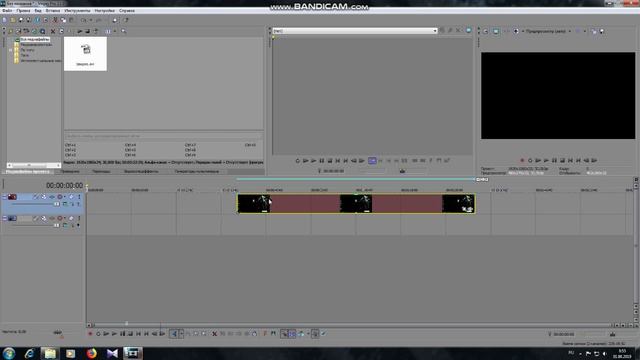This screenshot has width=640, height=360.
Task: Click the Record button under video preview
Action: pyautogui.click(x=522, y=160)
